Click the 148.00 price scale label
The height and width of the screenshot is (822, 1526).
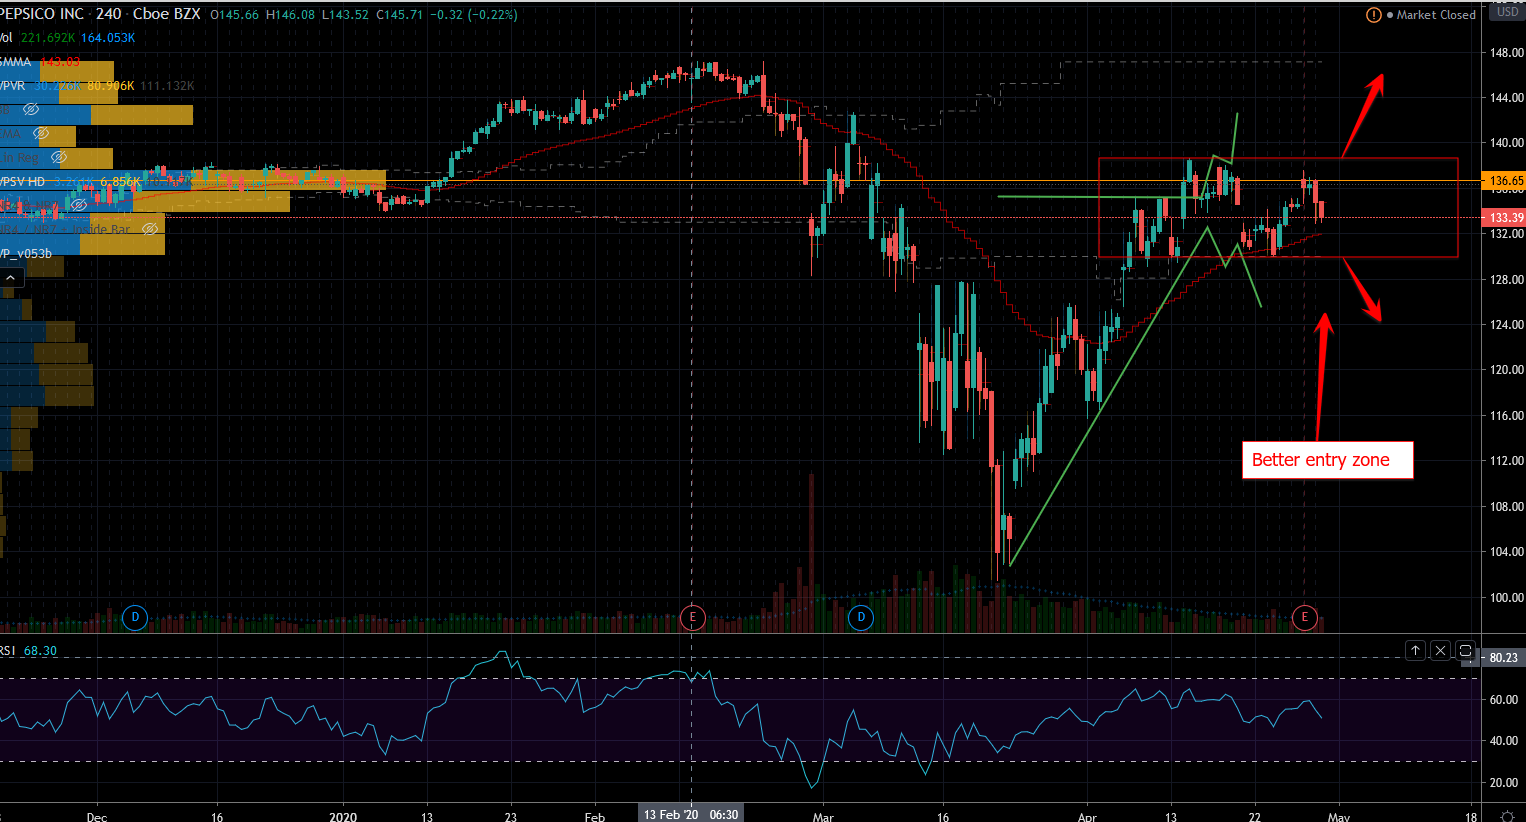(x=1506, y=52)
